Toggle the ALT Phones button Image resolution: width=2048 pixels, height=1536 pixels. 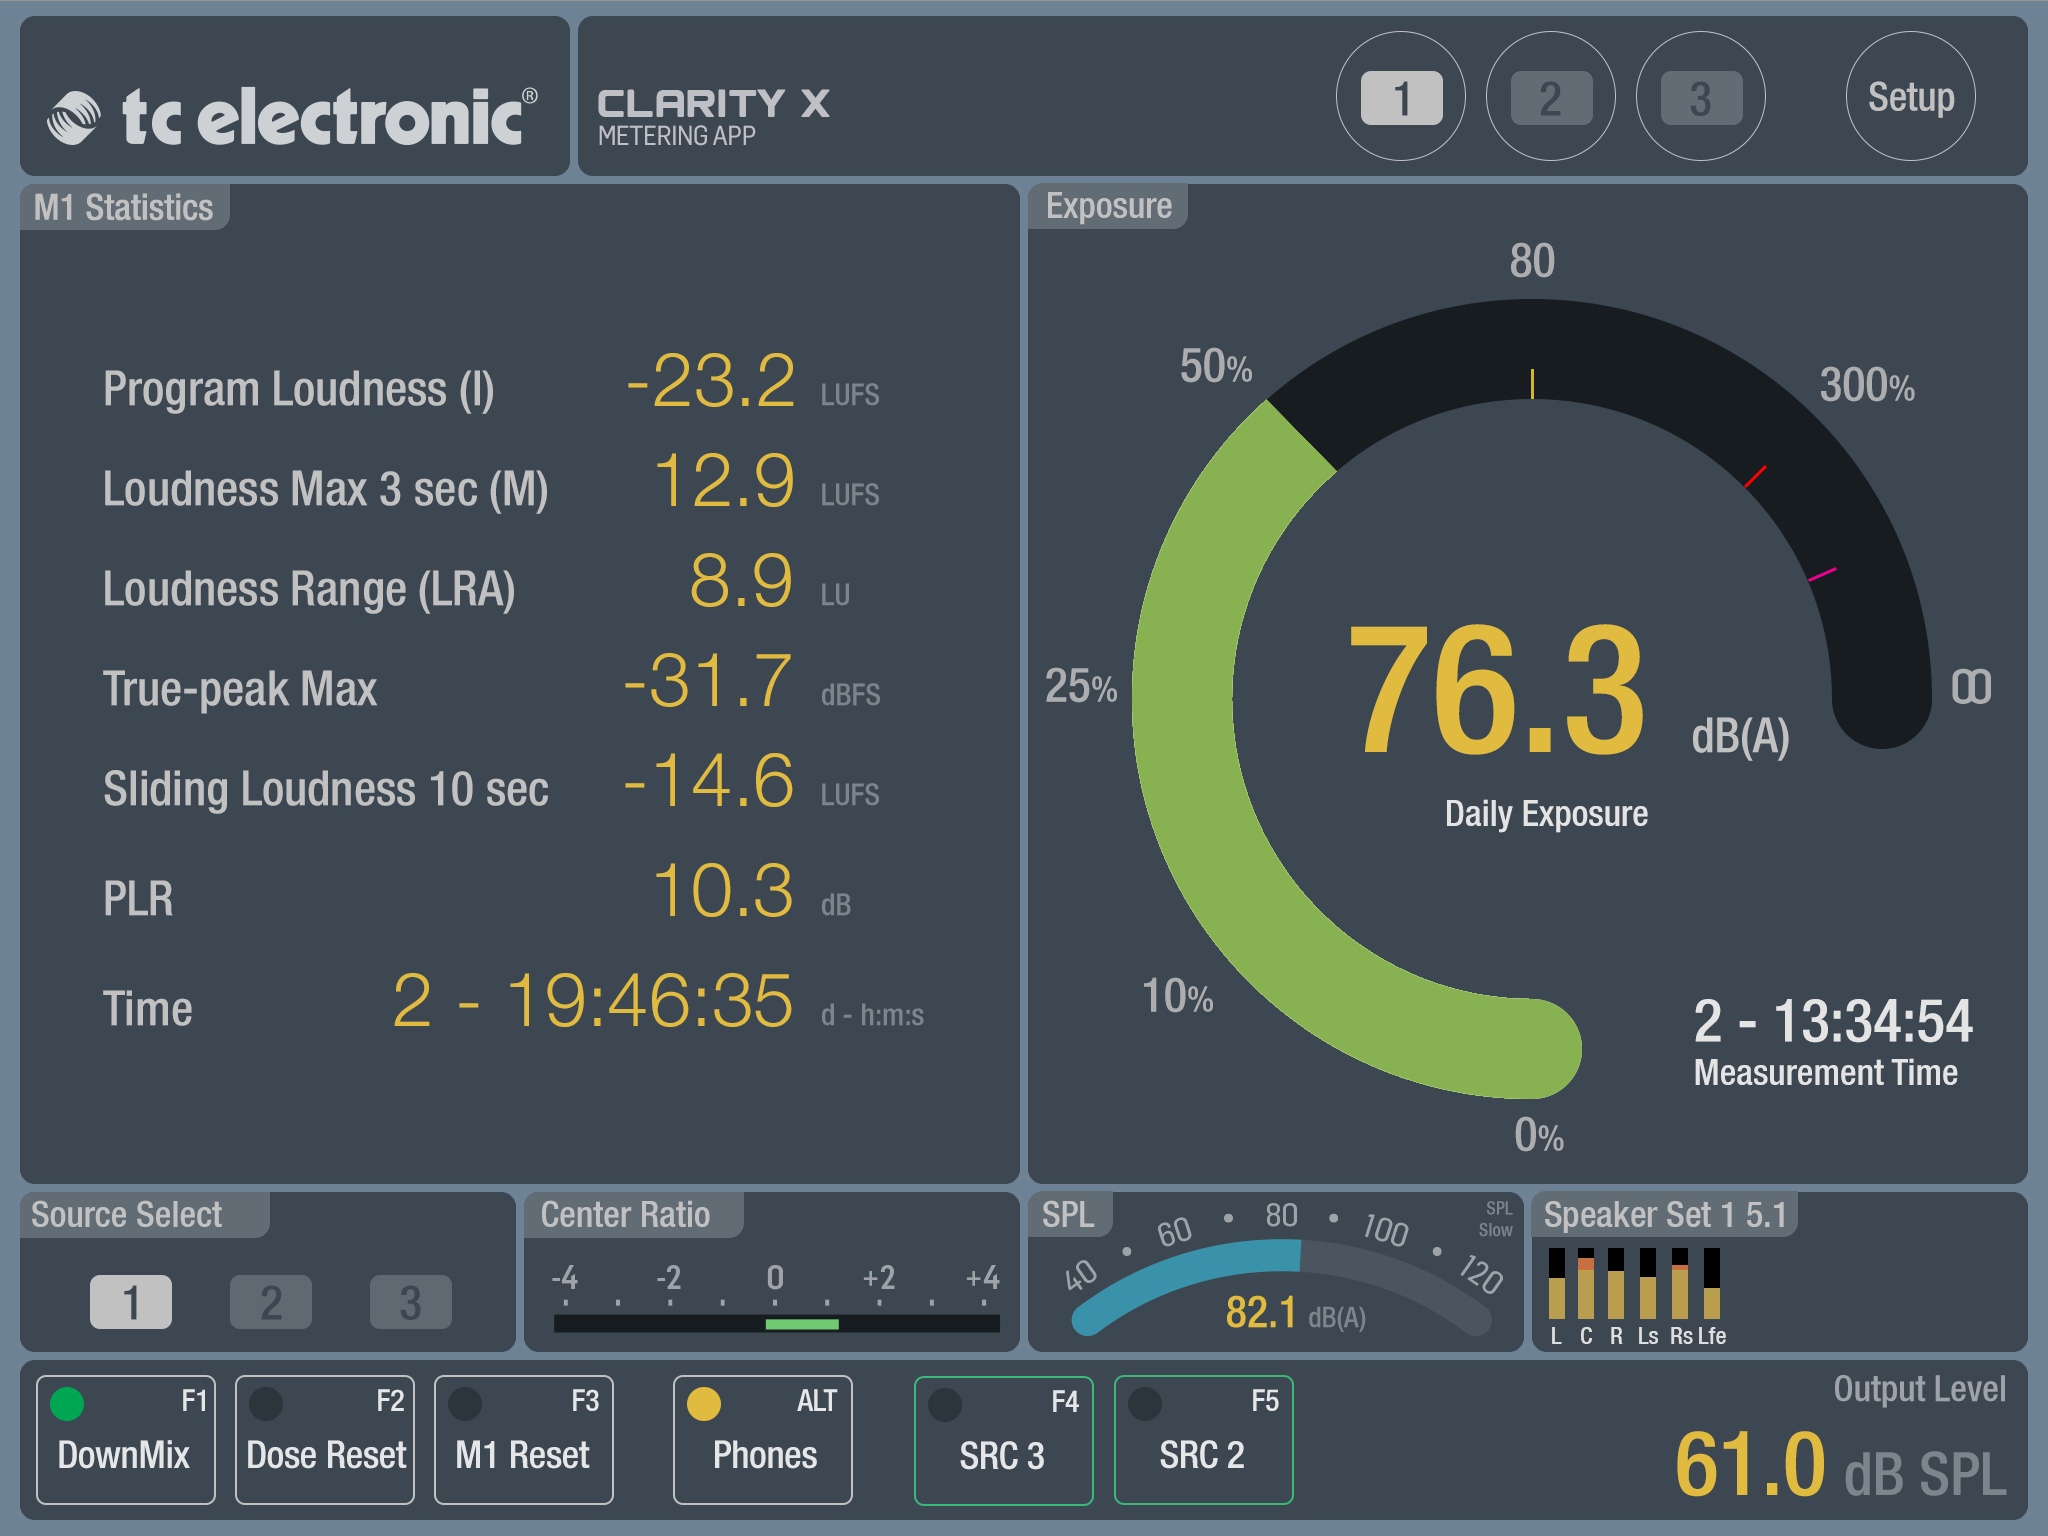pos(763,1440)
